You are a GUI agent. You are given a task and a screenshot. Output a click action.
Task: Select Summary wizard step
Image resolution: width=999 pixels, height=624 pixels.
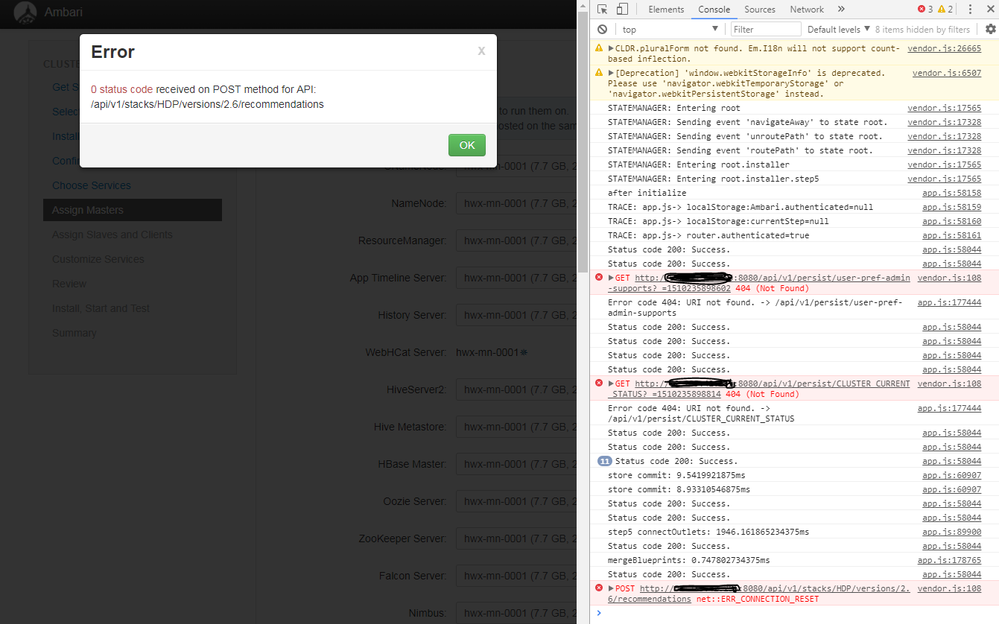tap(74, 333)
